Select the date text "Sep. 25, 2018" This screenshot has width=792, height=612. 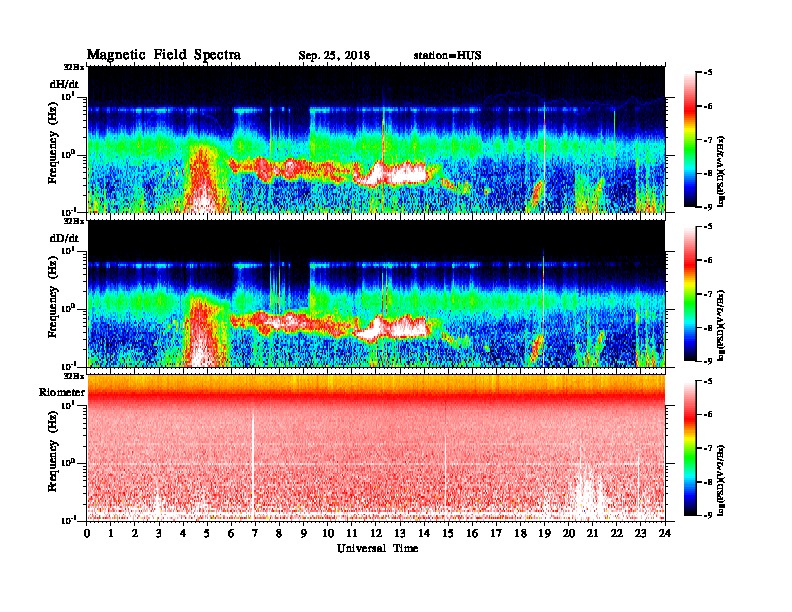[x=334, y=56]
